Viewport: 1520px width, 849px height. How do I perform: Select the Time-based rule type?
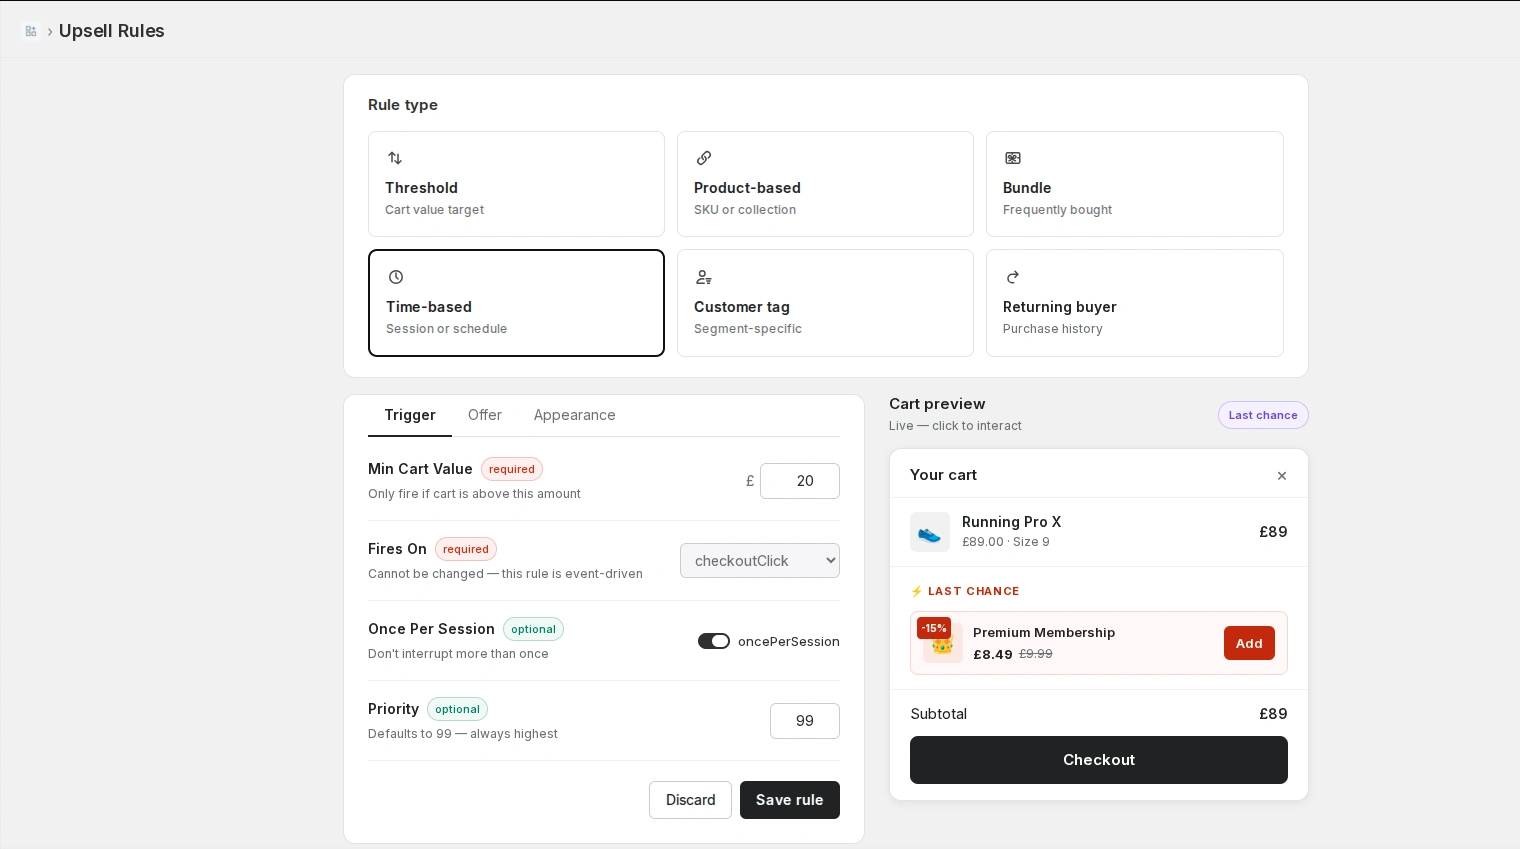tap(516, 303)
